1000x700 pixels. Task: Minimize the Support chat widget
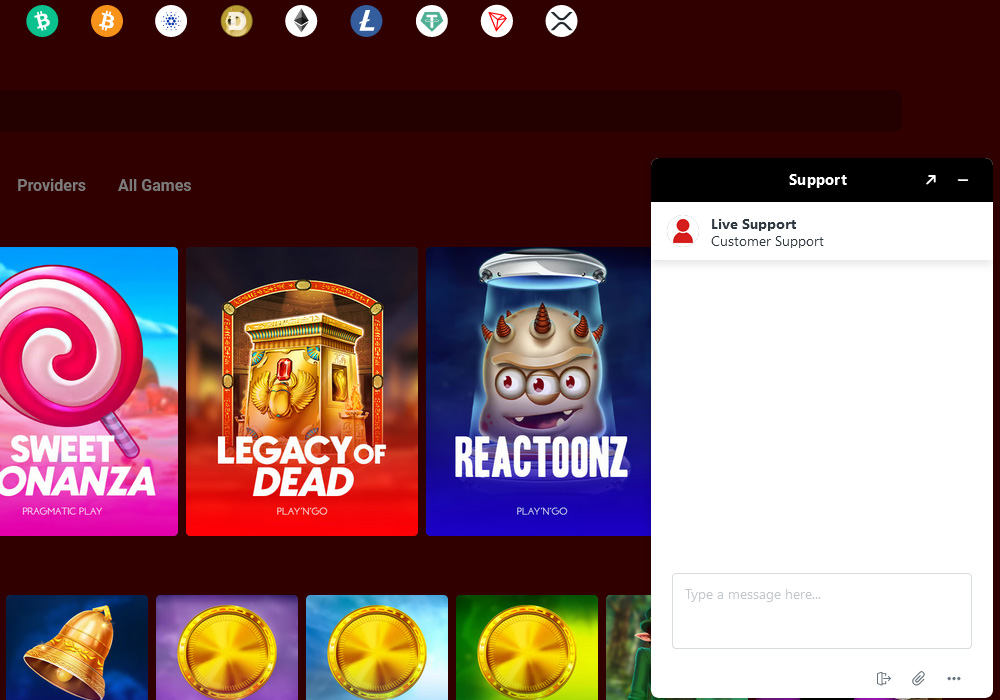[x=963, y=180]
